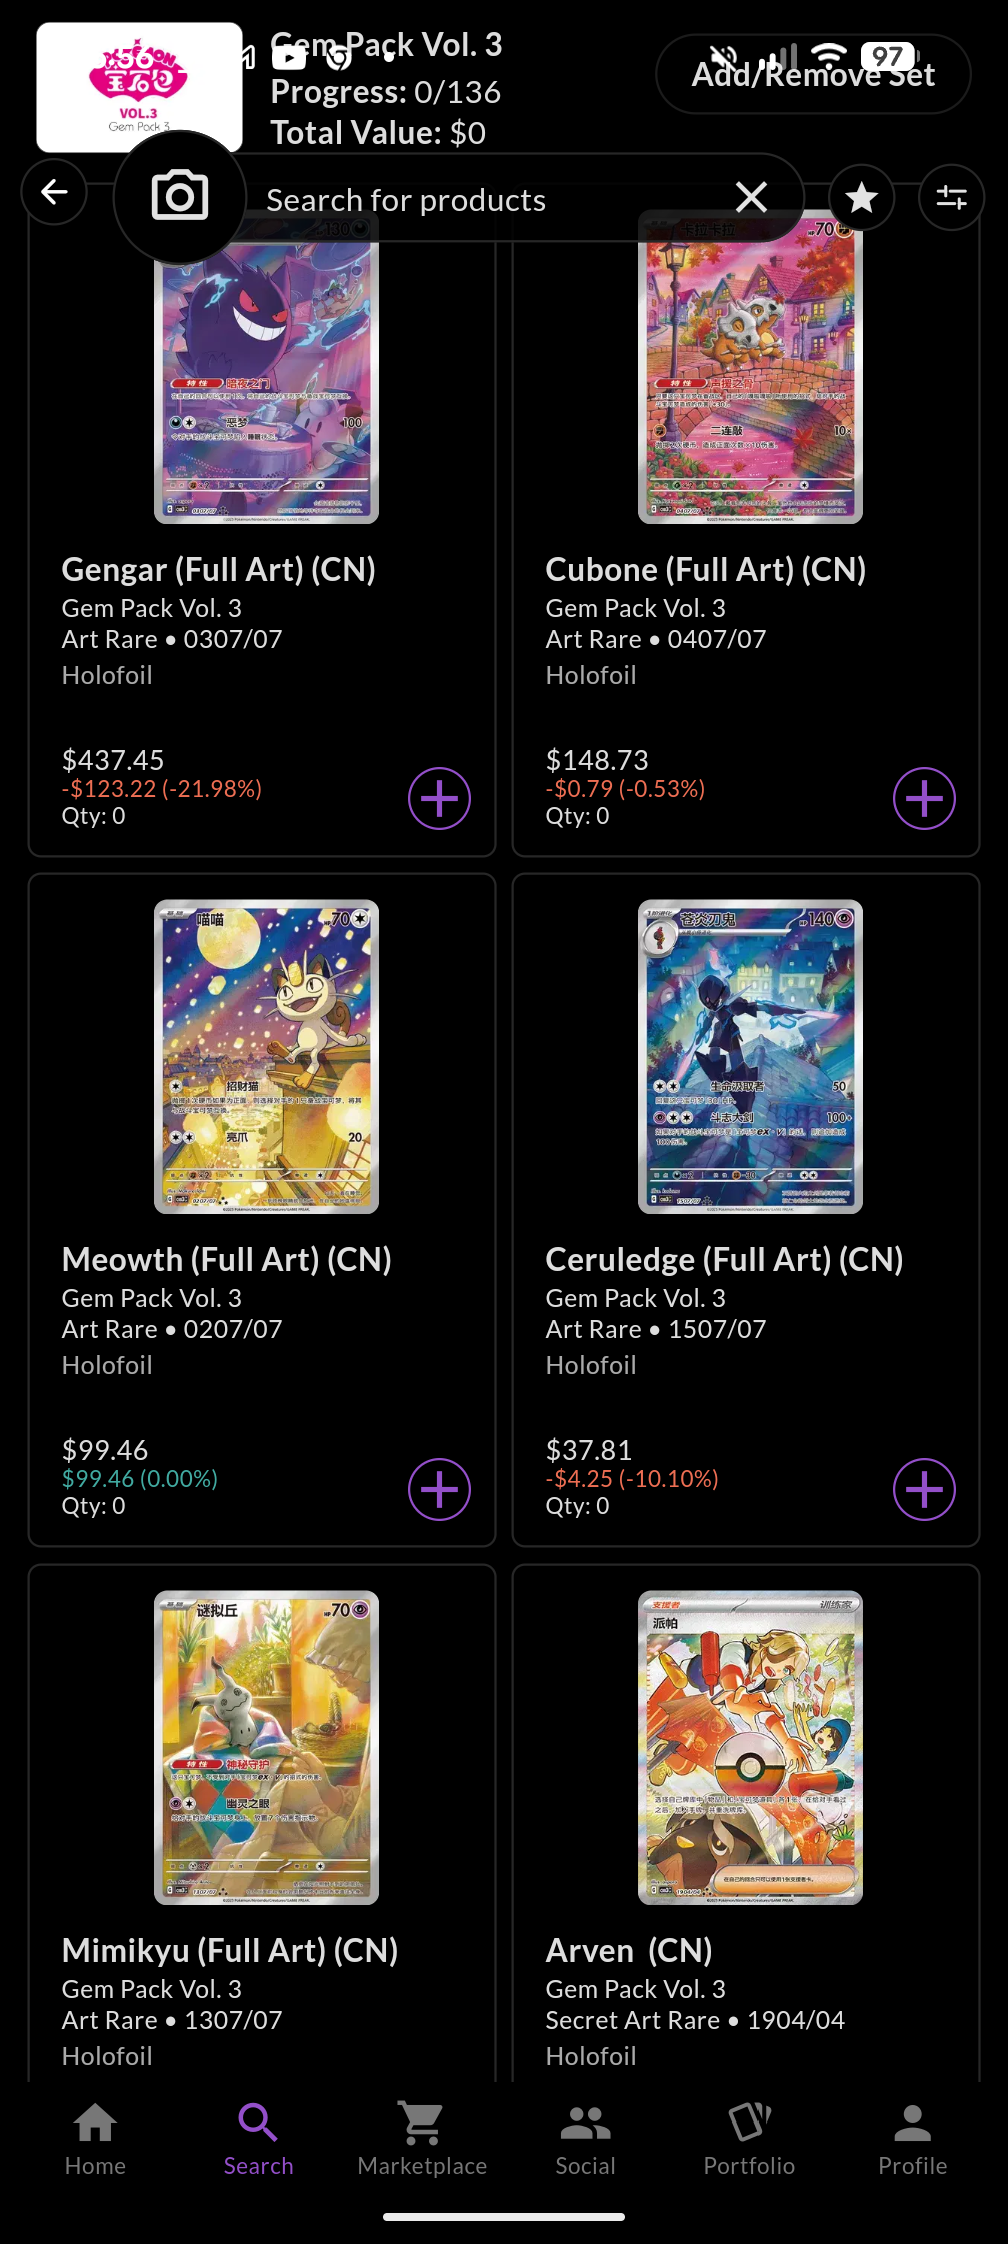1008x2244 pixels.
Task: Open the Home tab
Action: pyautogui.click(x=95, y=2139)
